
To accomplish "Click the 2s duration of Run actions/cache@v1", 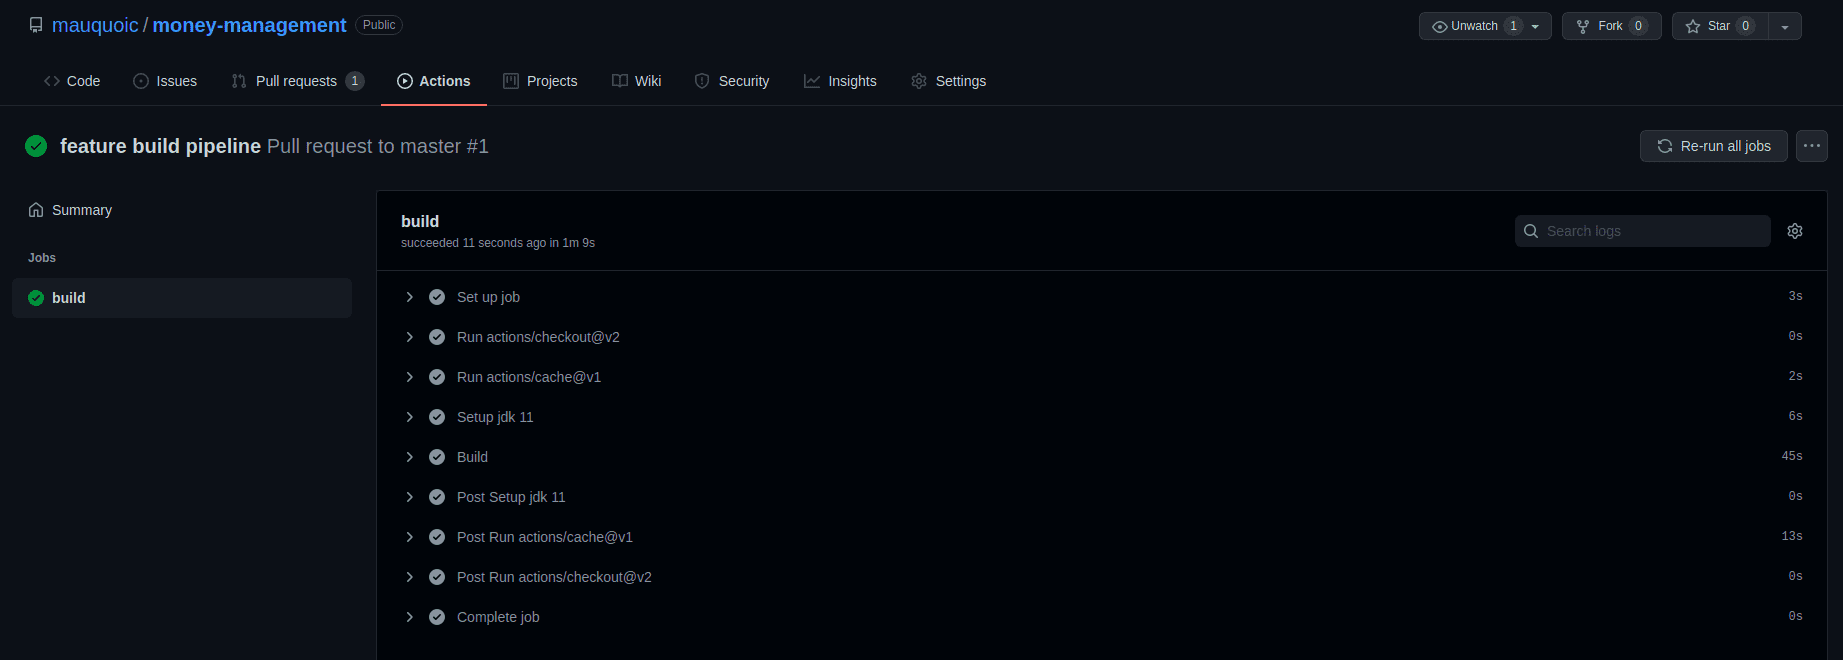I will click(x=1796, y=376).
